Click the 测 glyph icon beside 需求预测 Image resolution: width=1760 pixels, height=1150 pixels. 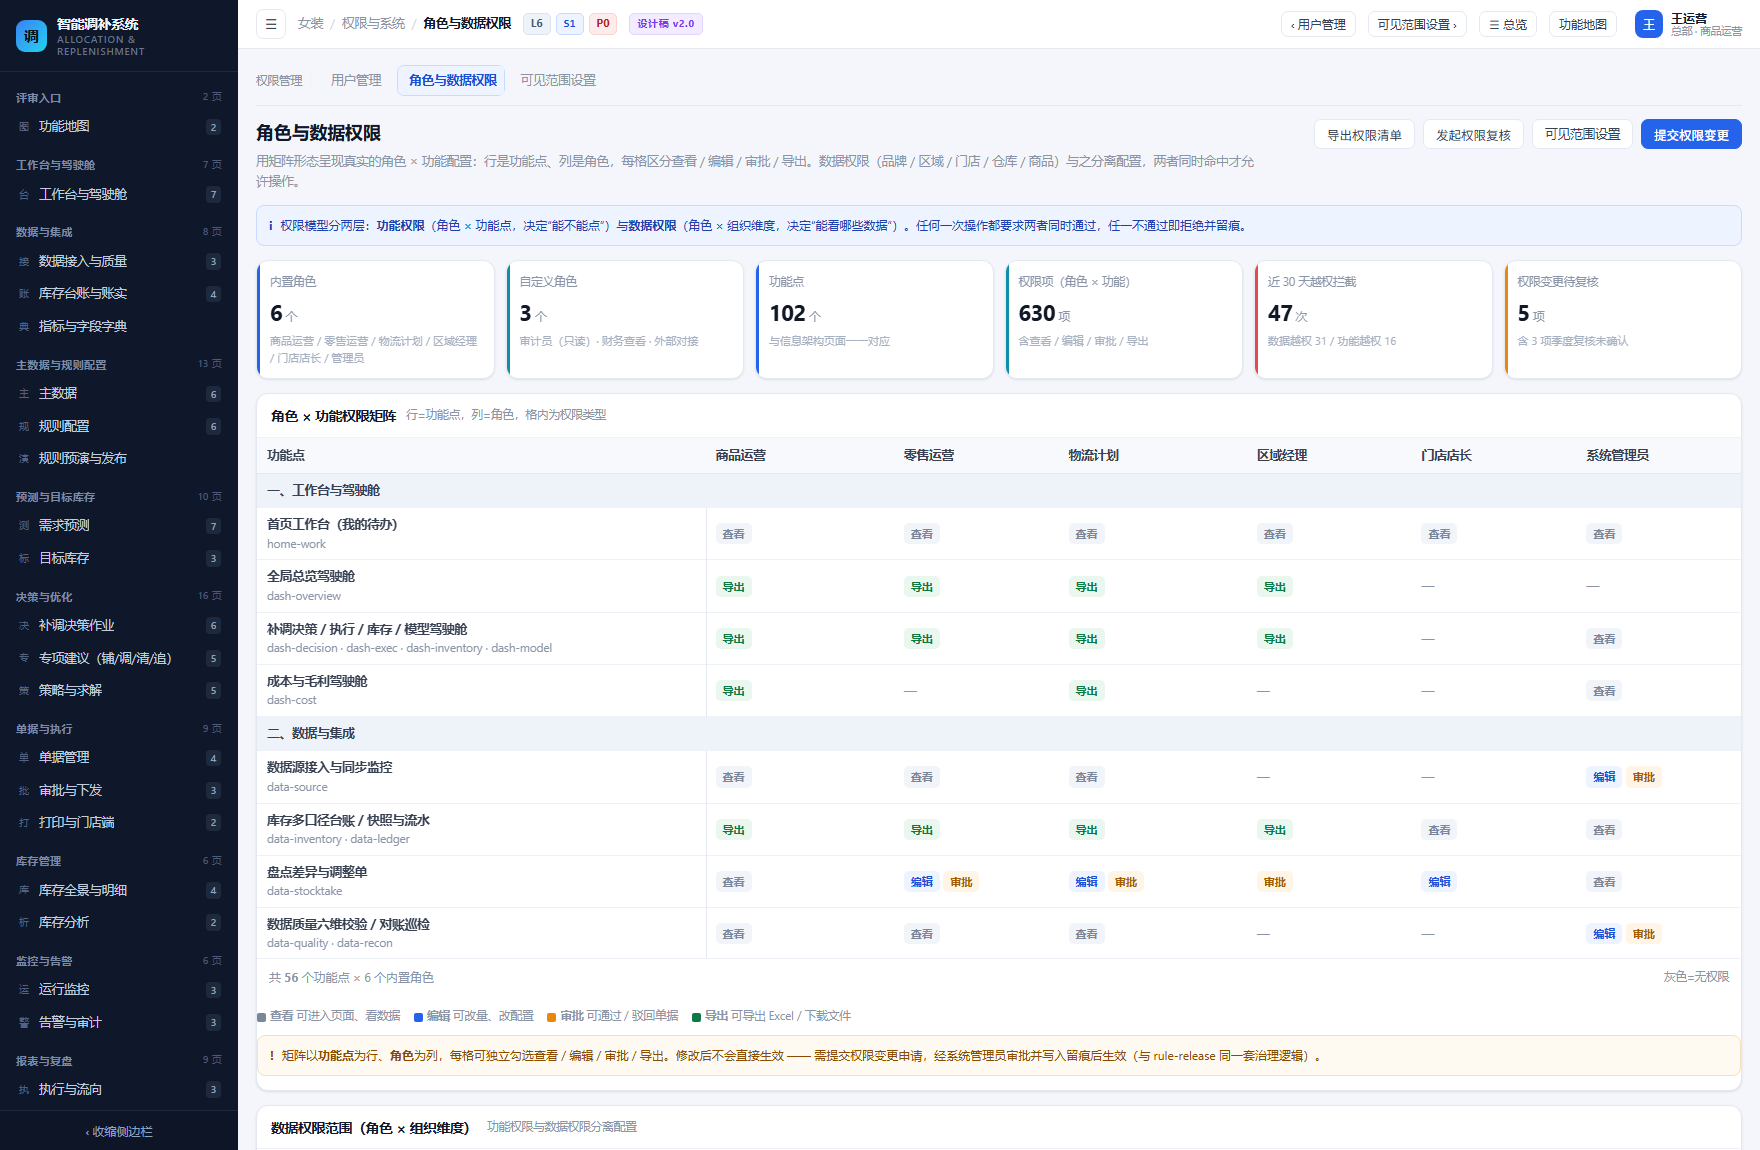coord(24,526)
